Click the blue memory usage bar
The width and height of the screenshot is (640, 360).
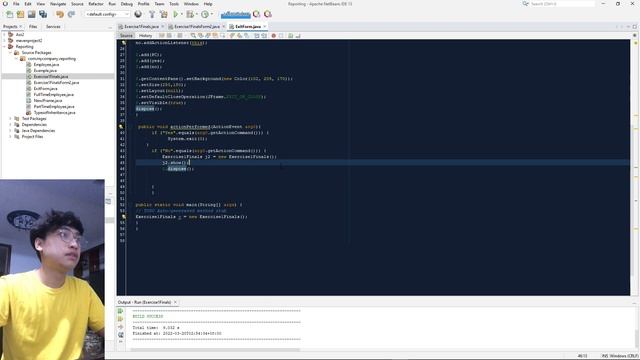[x=236, y=15]
